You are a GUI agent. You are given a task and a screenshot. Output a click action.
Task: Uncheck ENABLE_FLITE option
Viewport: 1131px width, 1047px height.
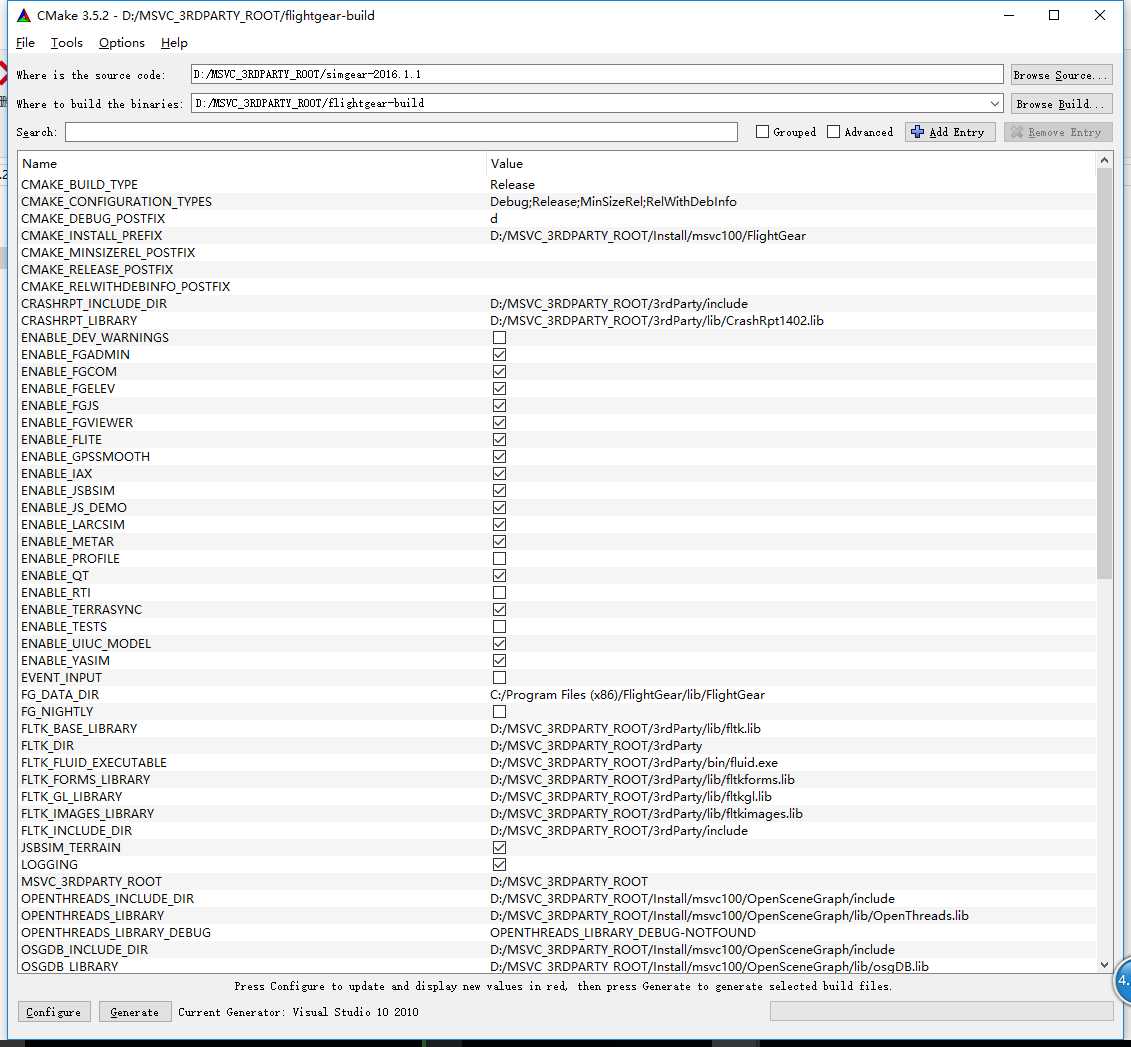pyautogui.click(x=499, y=440)
